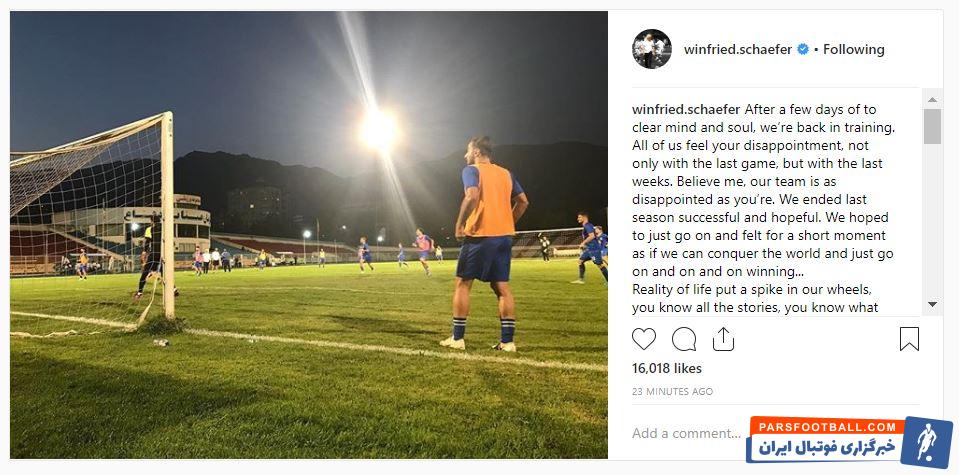Toggle the Following button

[854, 49]
